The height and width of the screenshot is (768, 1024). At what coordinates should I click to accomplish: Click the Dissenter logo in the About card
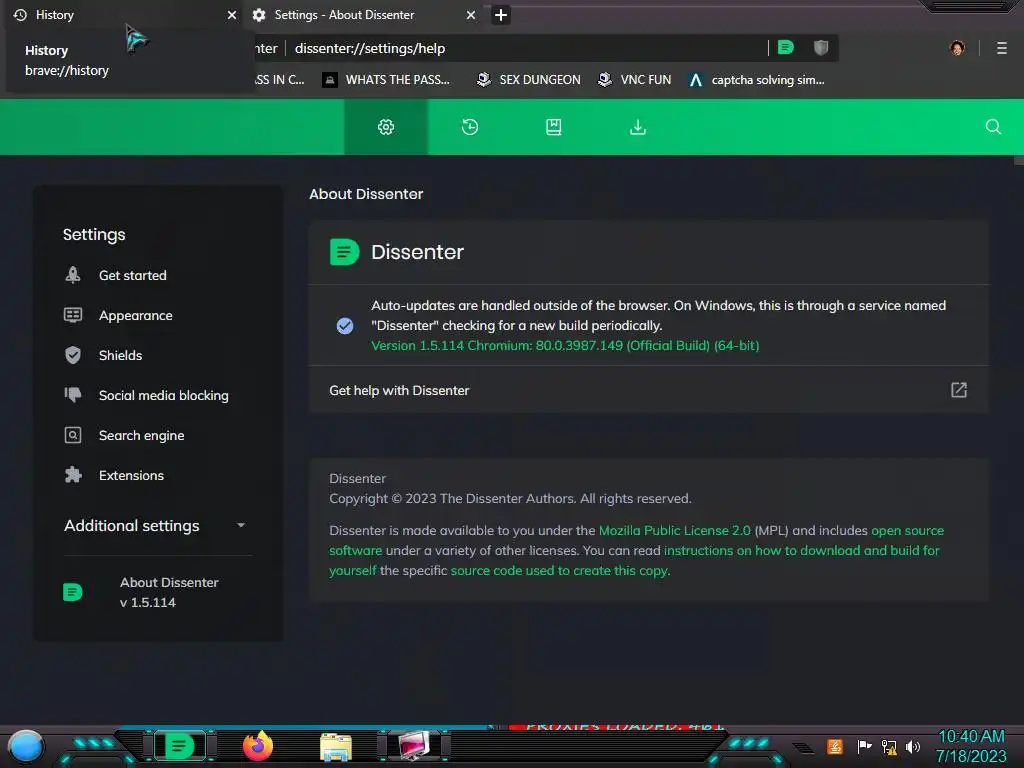[345, 252]
